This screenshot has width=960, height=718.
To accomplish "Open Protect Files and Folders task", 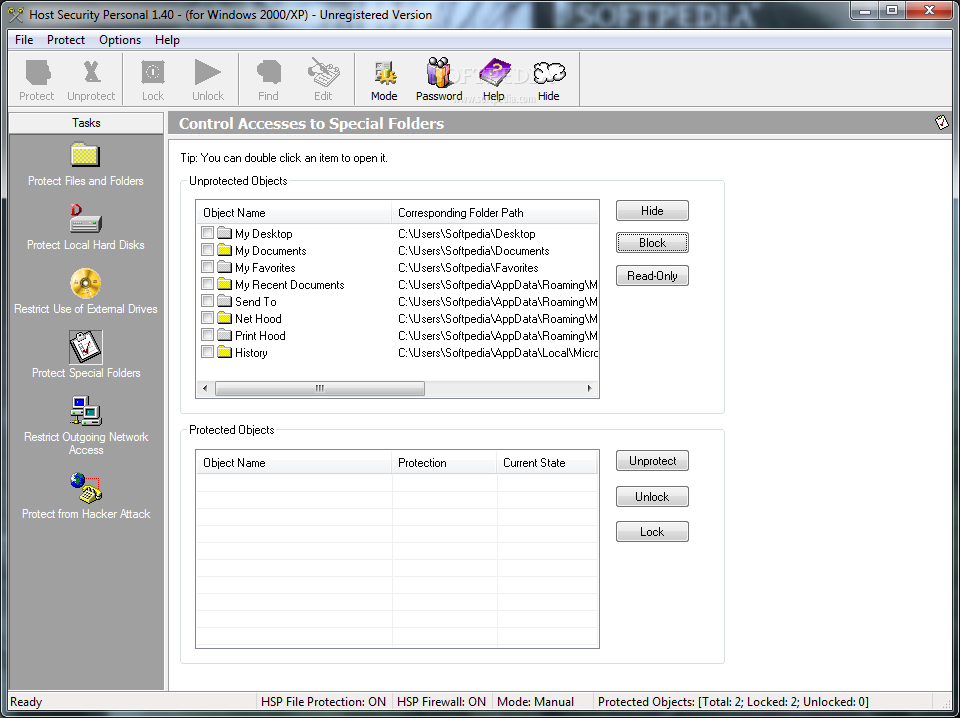I will (x=86, y=164).
